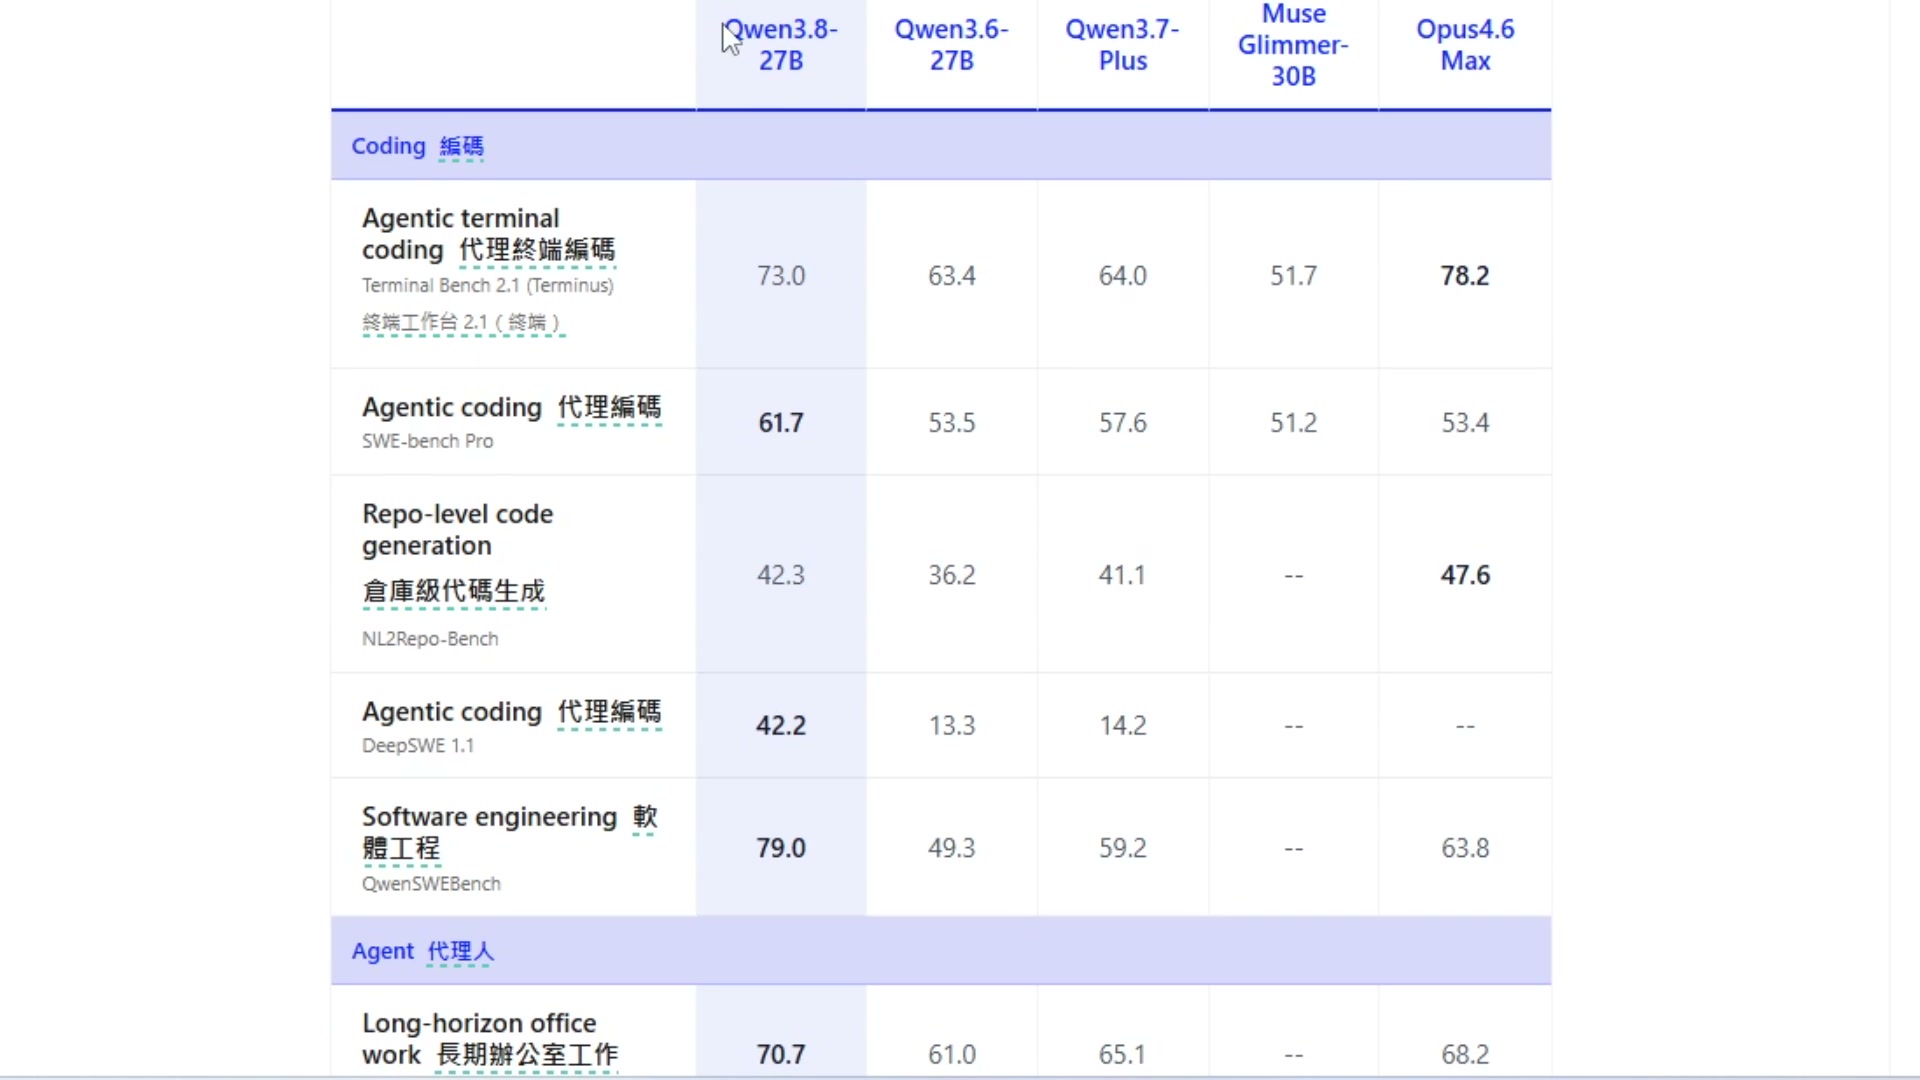
Task: Click the 57.6 score cell
Action: point(1123,423)
